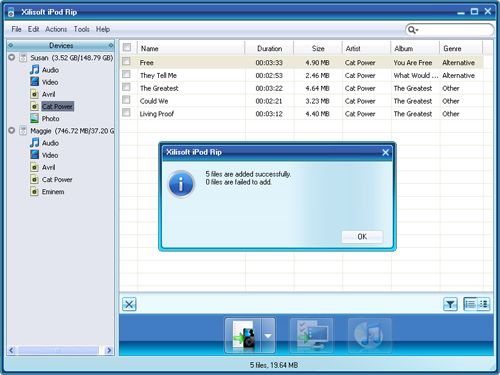500x375 pixels.
Task: Sort by the Duration column header
Action: [x=269, y=48]
